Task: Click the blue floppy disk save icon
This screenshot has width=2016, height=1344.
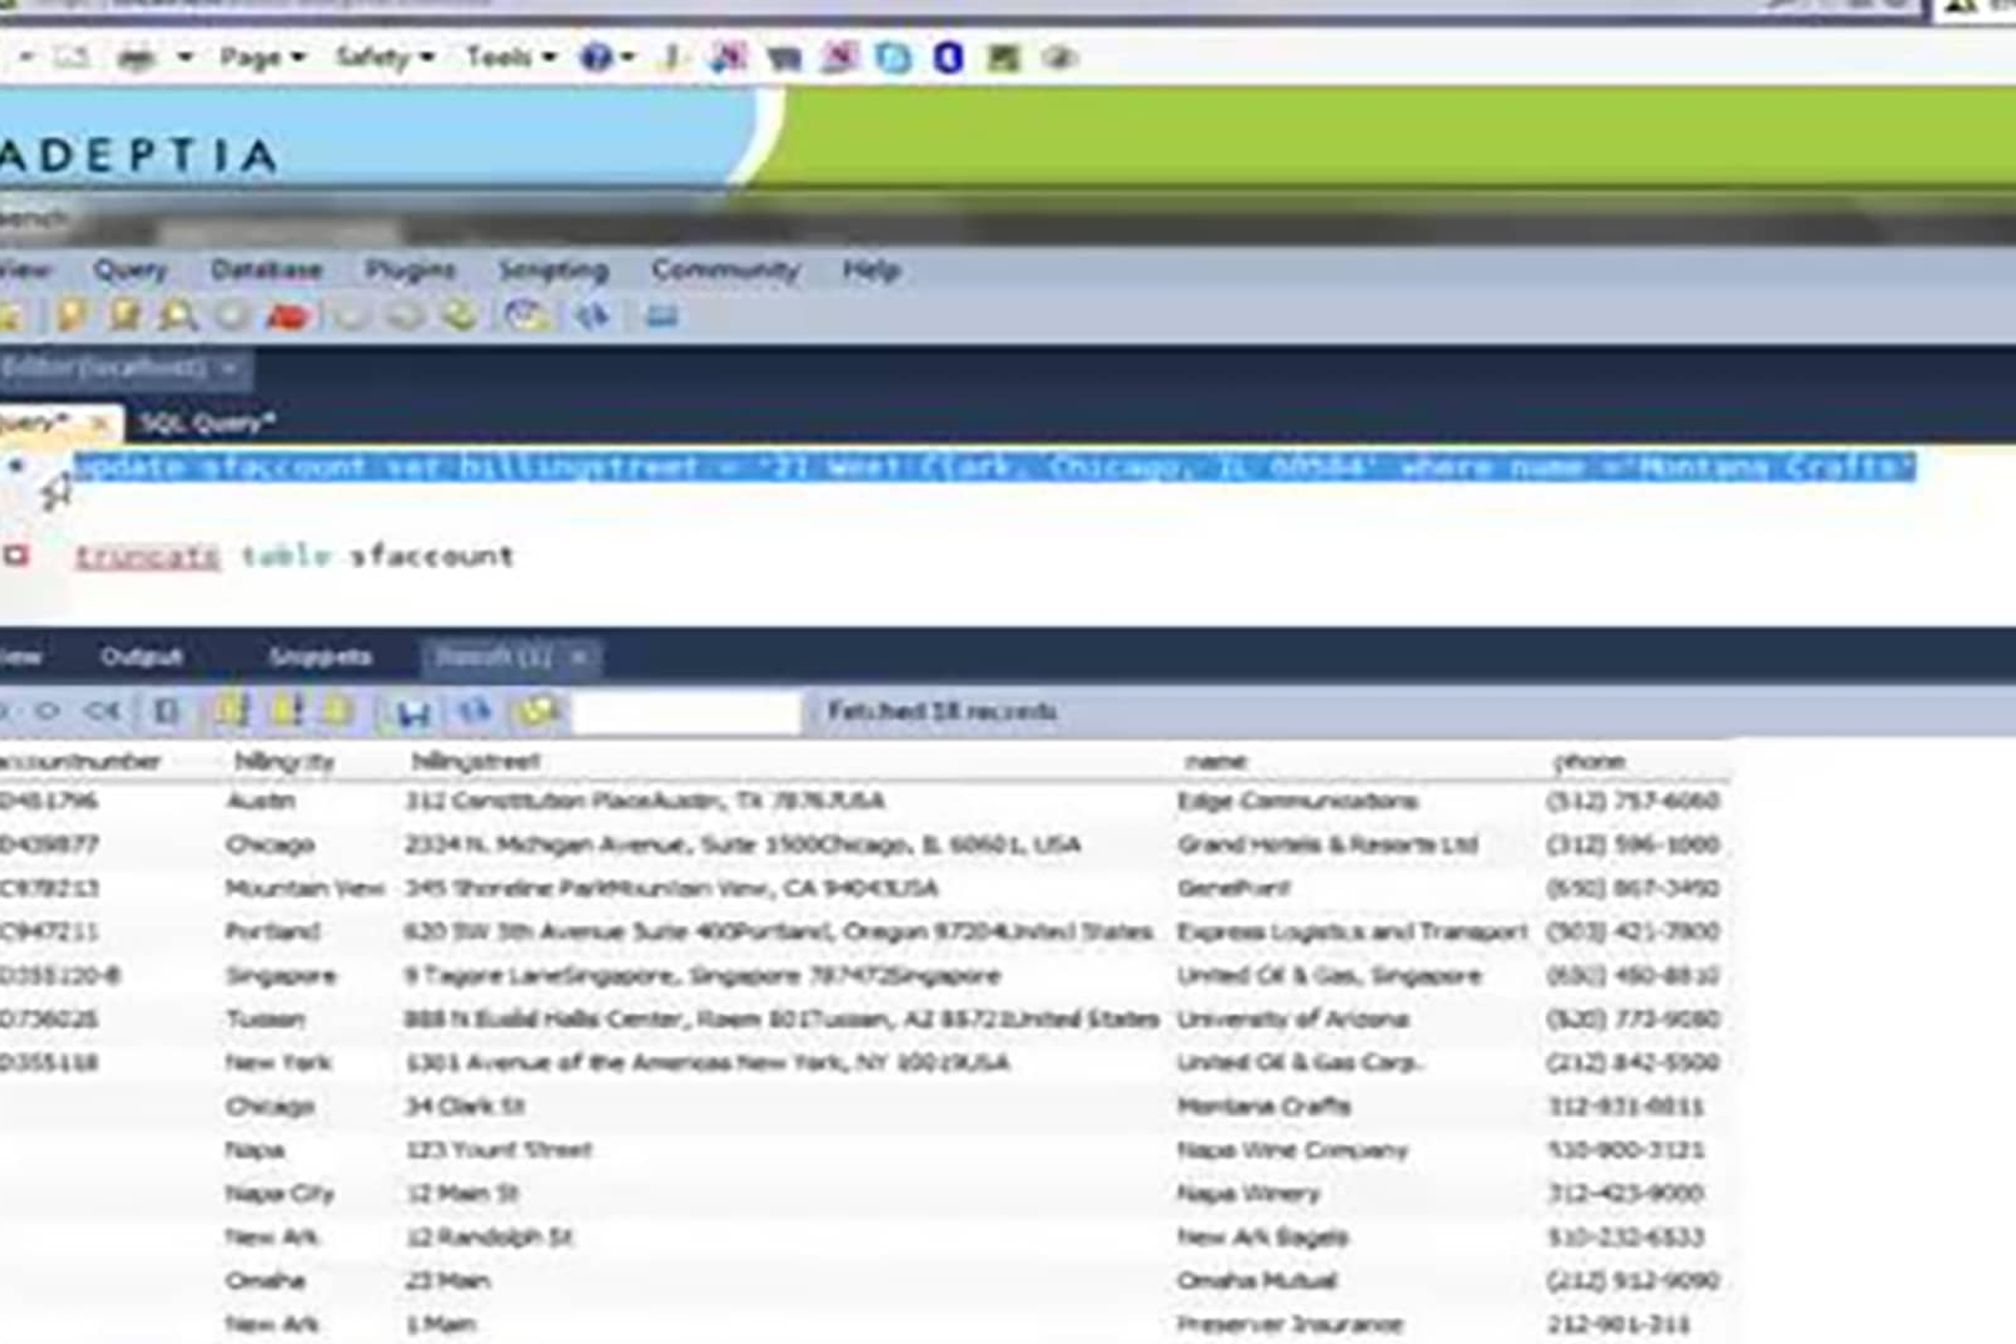Action: 413,712
